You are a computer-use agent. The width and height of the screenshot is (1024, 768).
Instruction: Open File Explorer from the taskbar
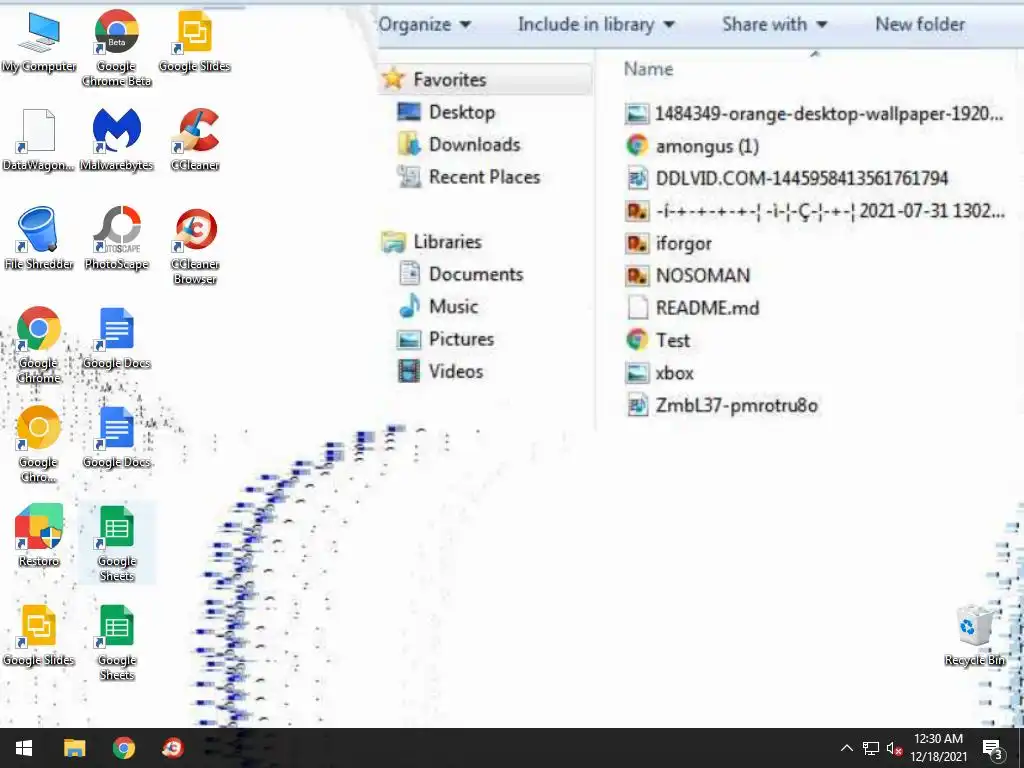[x=74, y=748]
